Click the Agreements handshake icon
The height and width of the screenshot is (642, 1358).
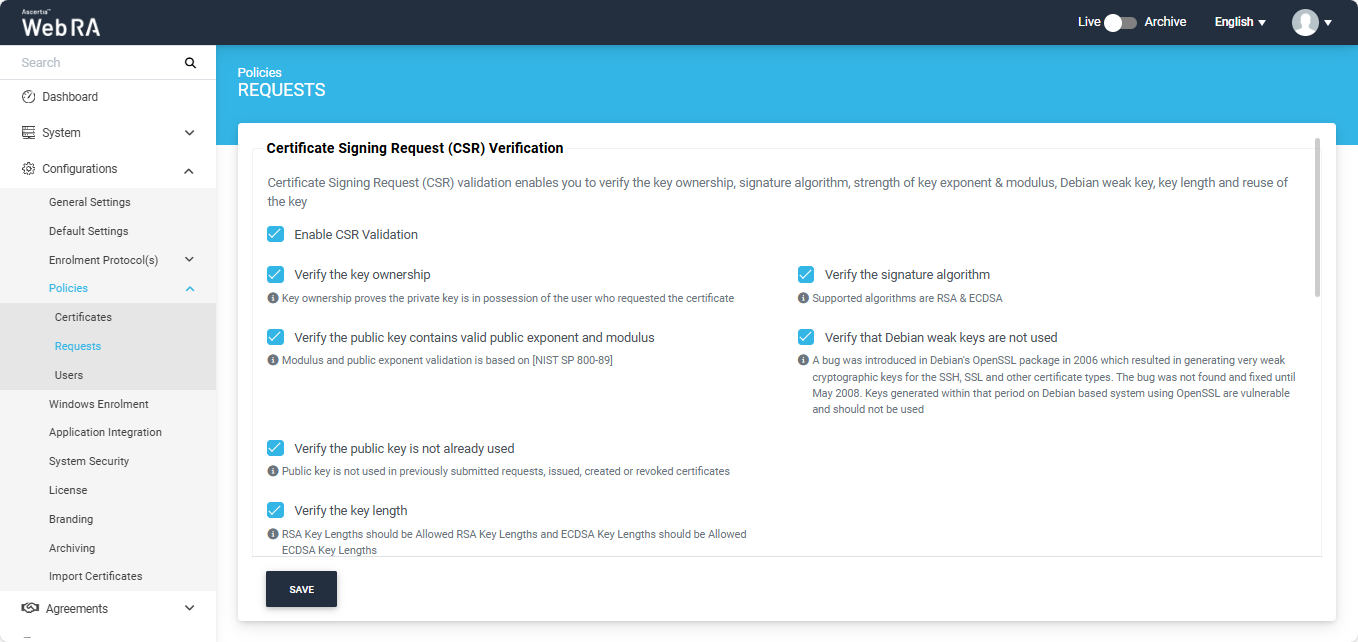(x=30, y=608)
